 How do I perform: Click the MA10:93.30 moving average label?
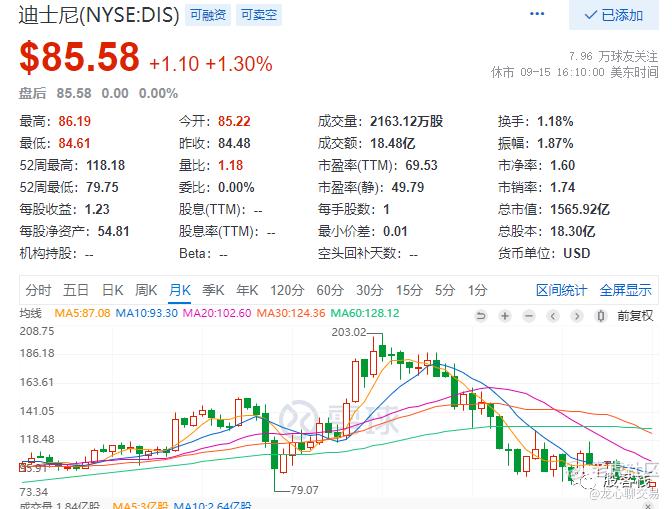(x=147, y=313)
